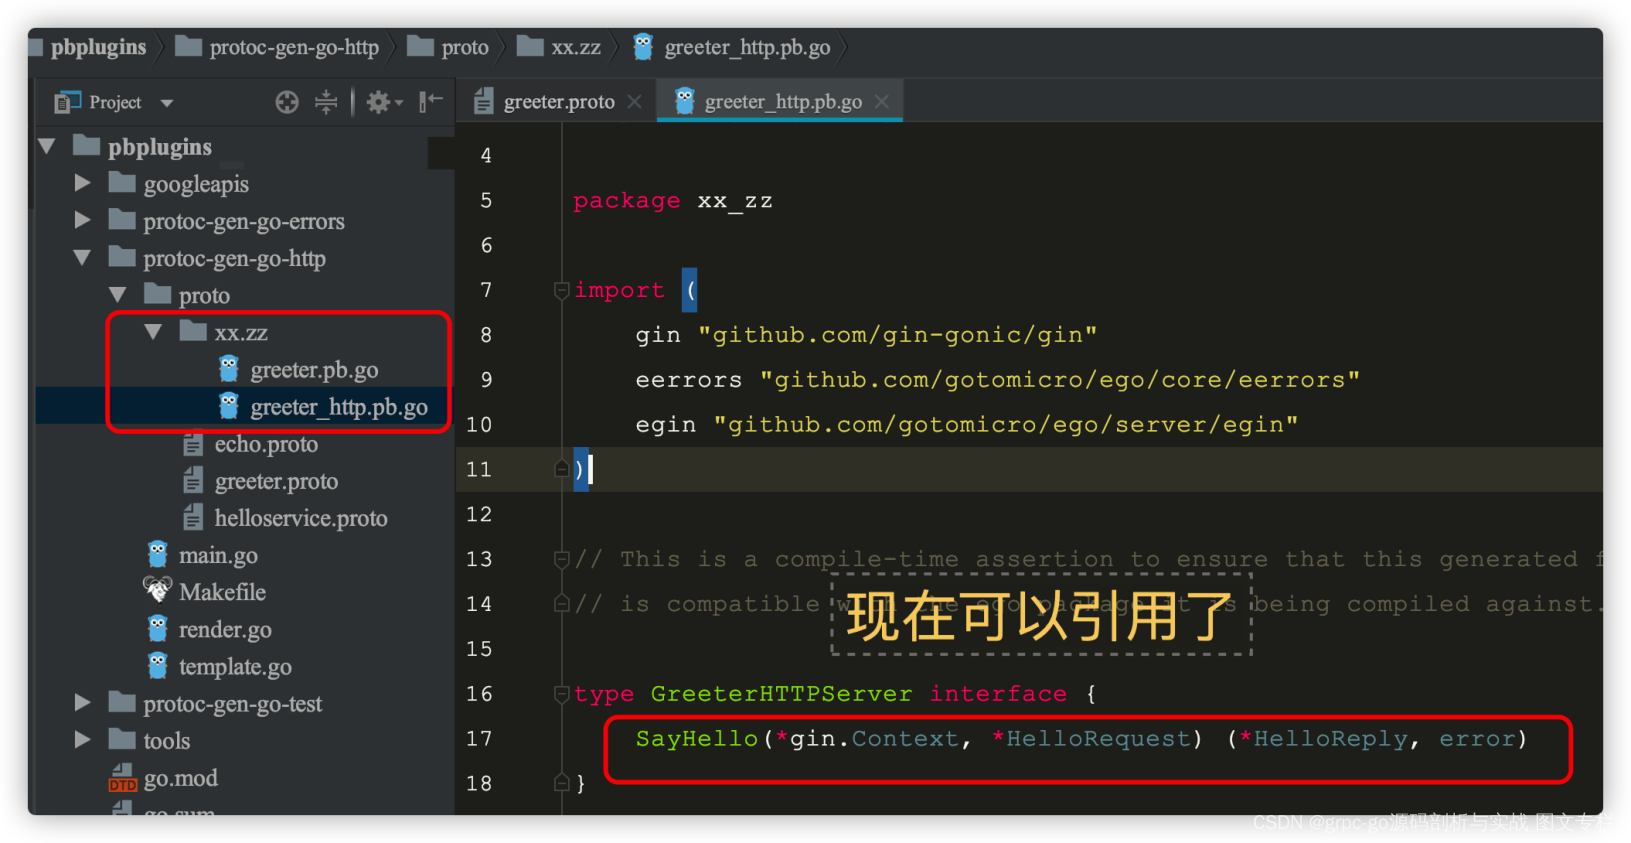Viewport: 1631px width, 843px height.
Task: Click the Go file icon of main.go
Action: point(158,554)
